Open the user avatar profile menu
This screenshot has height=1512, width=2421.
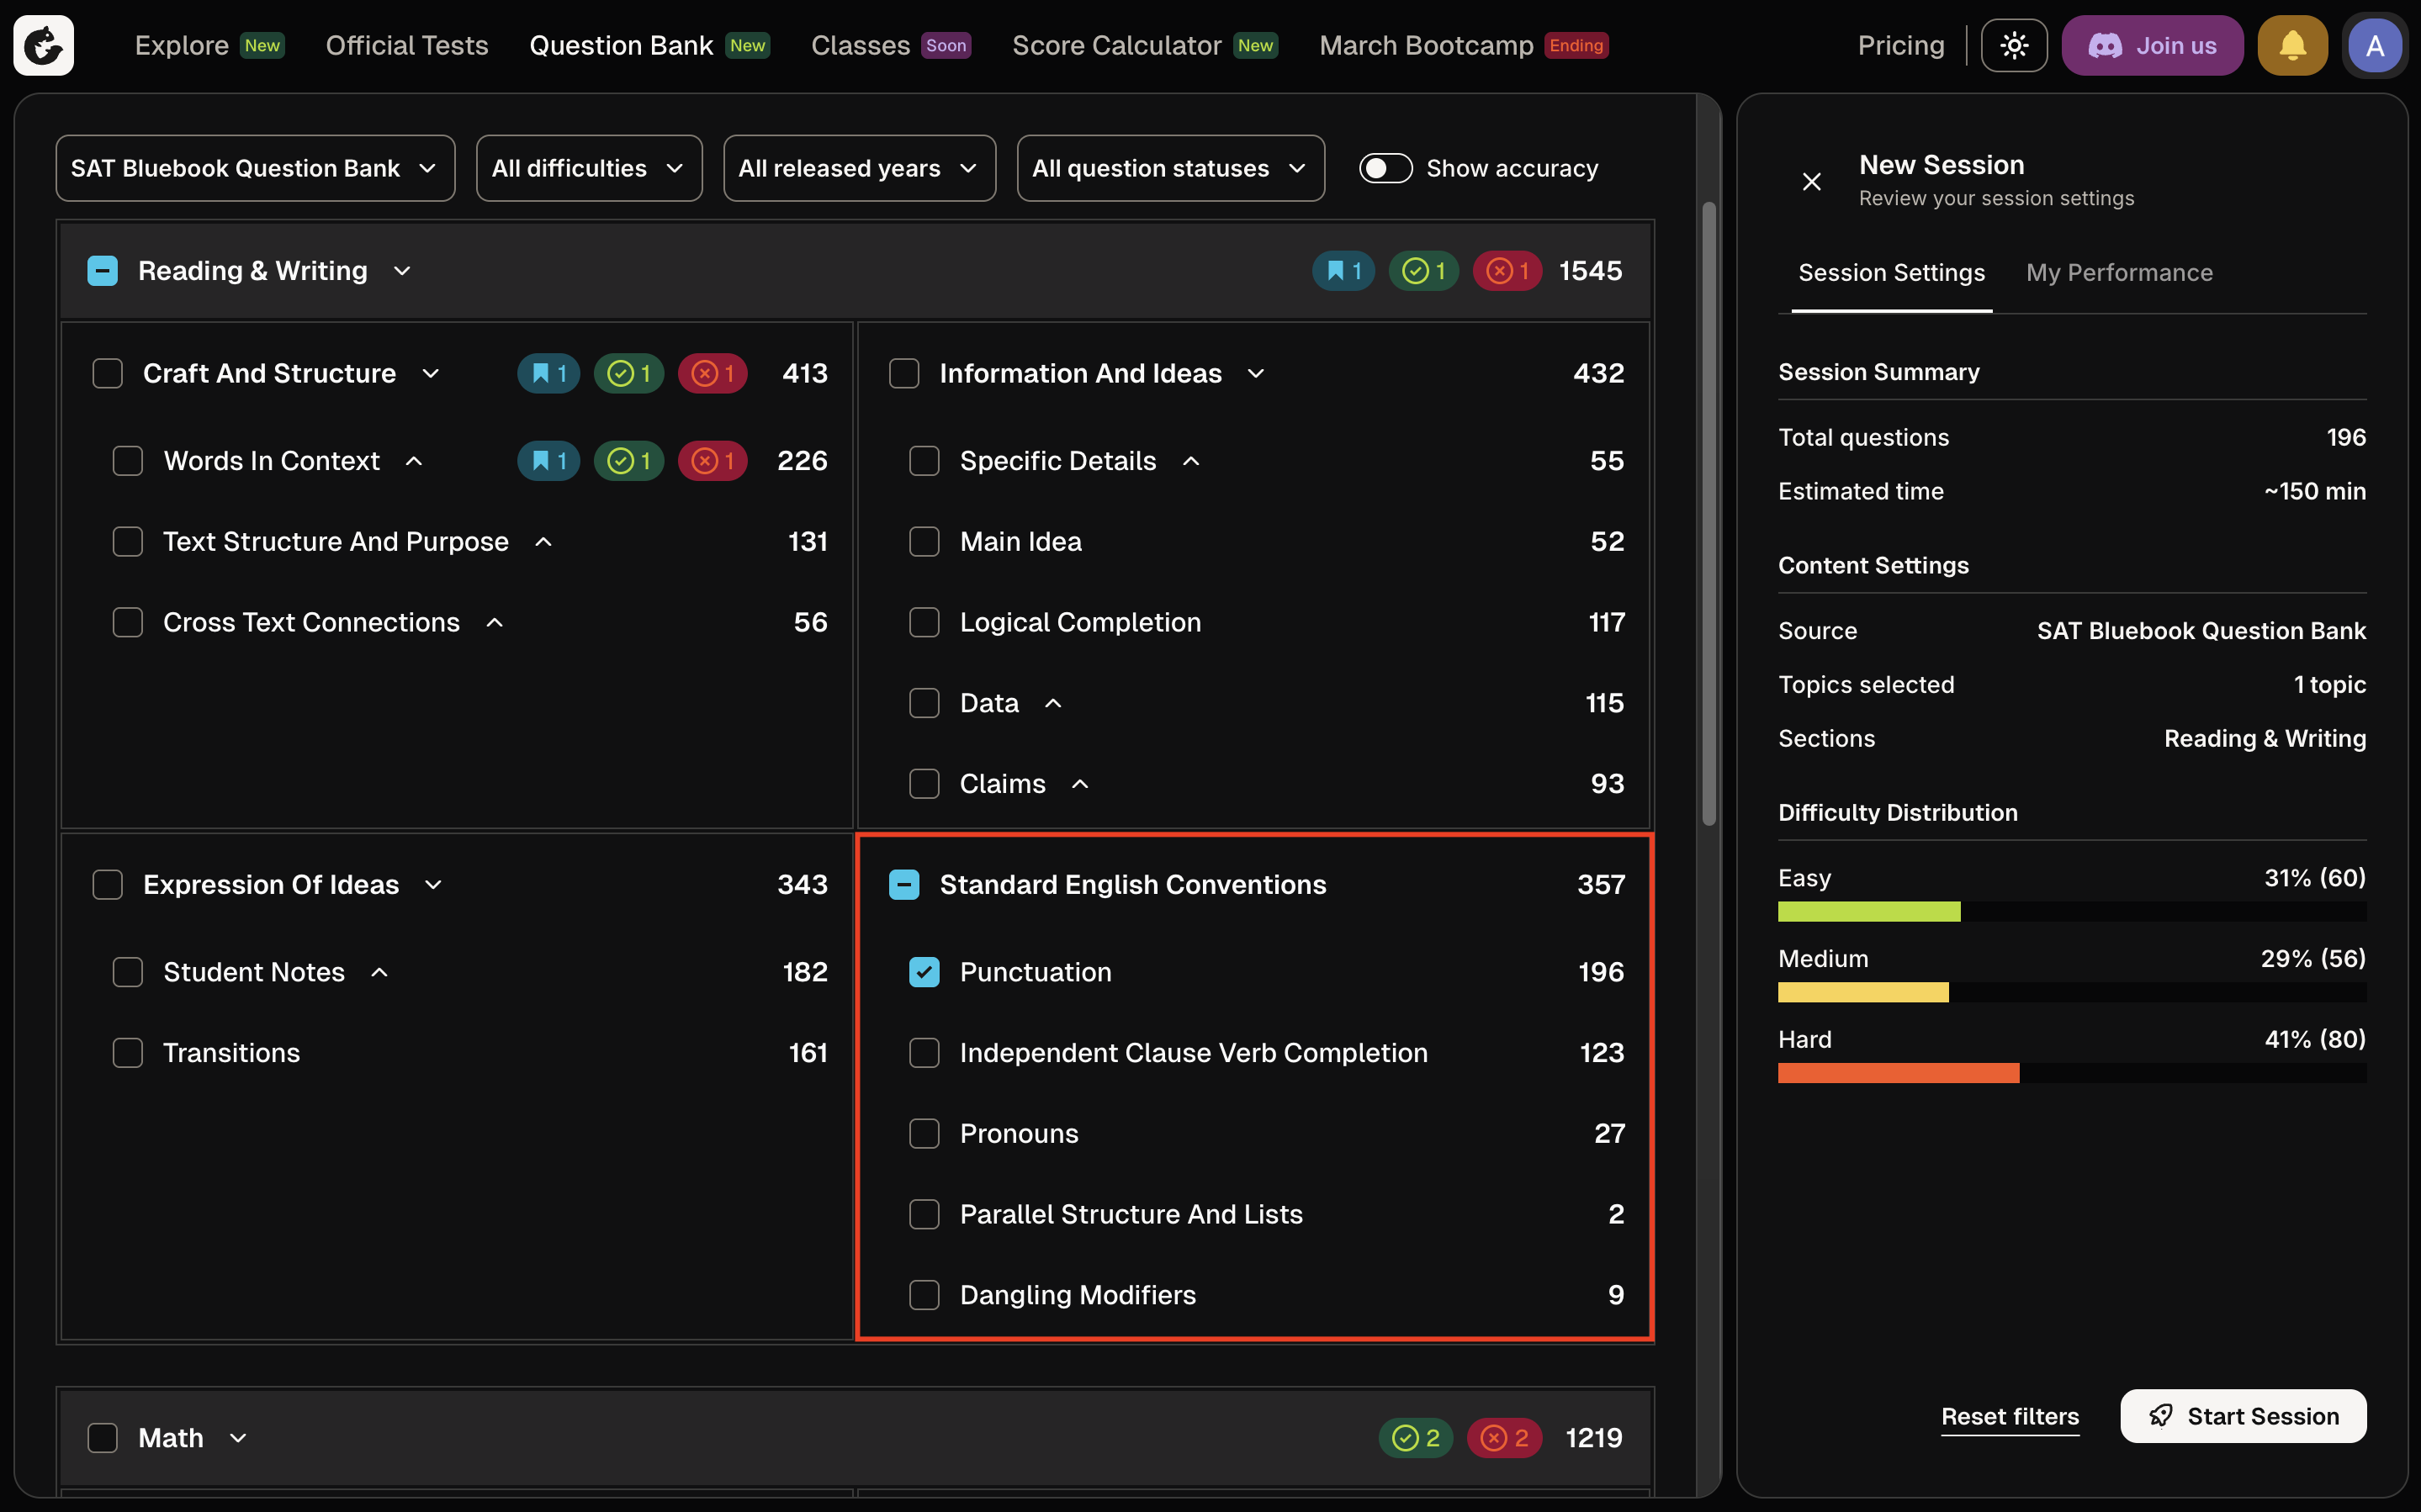2374,45
